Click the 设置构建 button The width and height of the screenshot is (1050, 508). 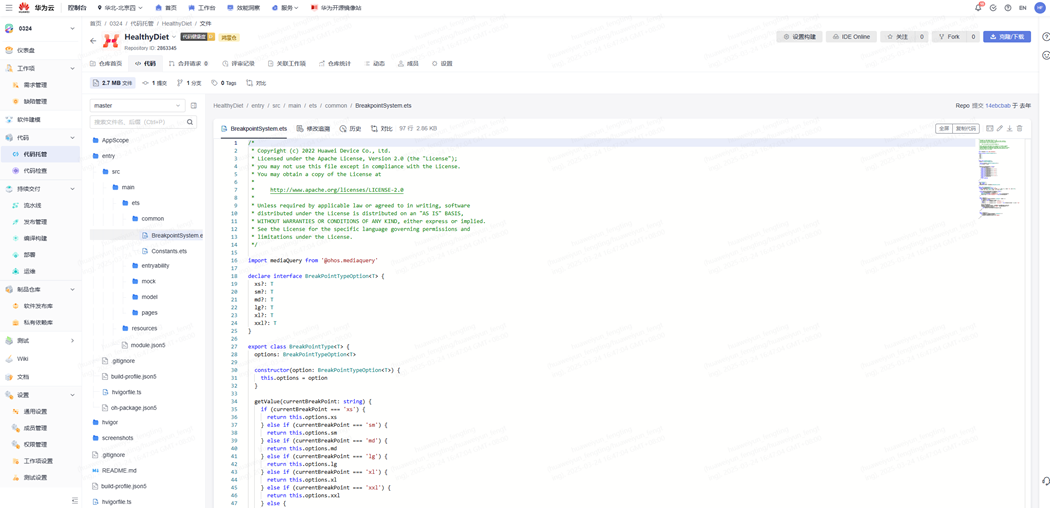coord(799,37)
